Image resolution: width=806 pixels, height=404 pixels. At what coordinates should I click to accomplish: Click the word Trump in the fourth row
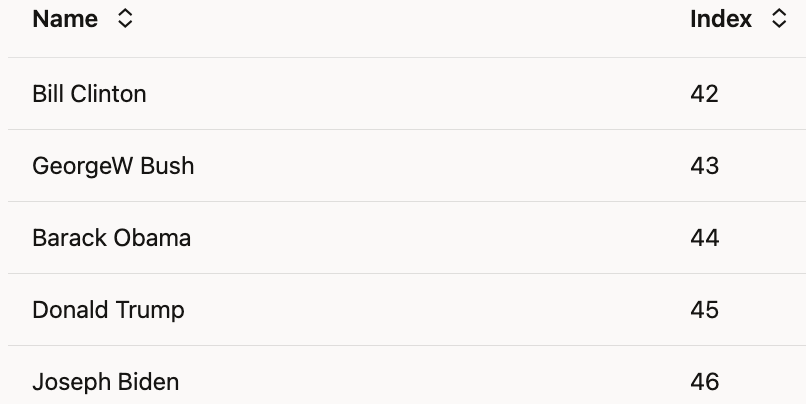[150, 310]
